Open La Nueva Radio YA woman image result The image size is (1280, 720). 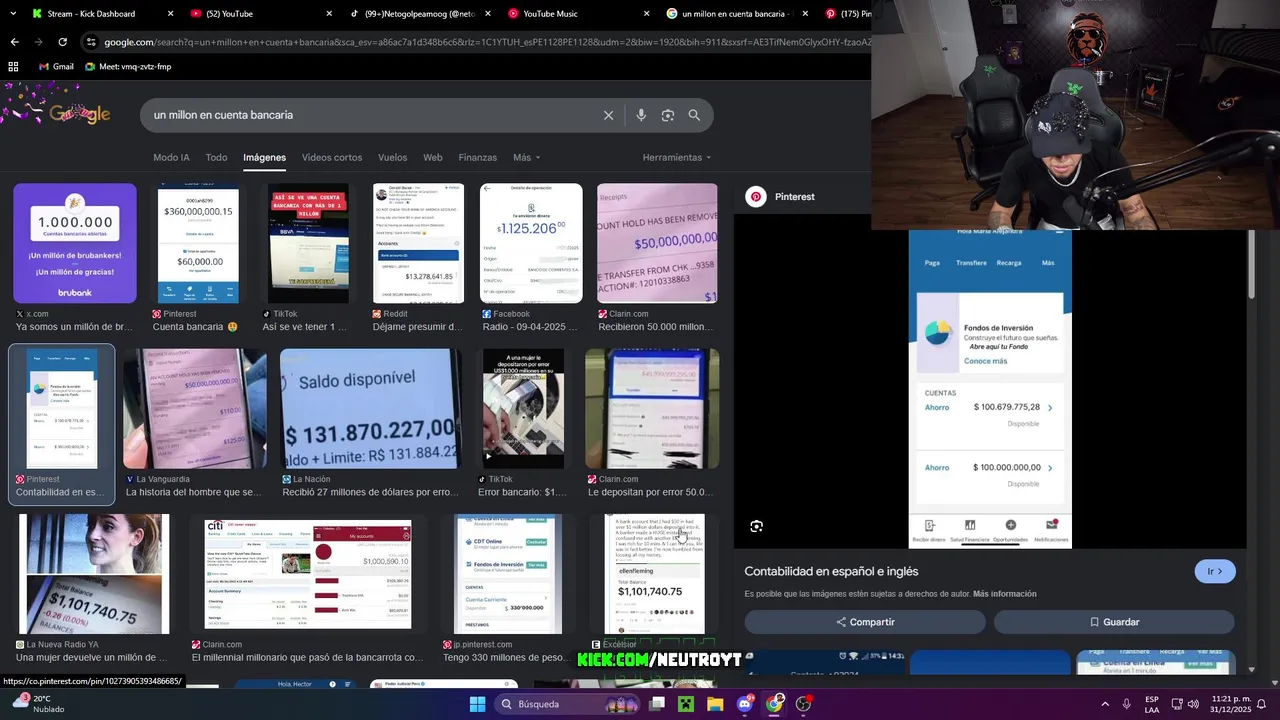click(x=93, y=574)
